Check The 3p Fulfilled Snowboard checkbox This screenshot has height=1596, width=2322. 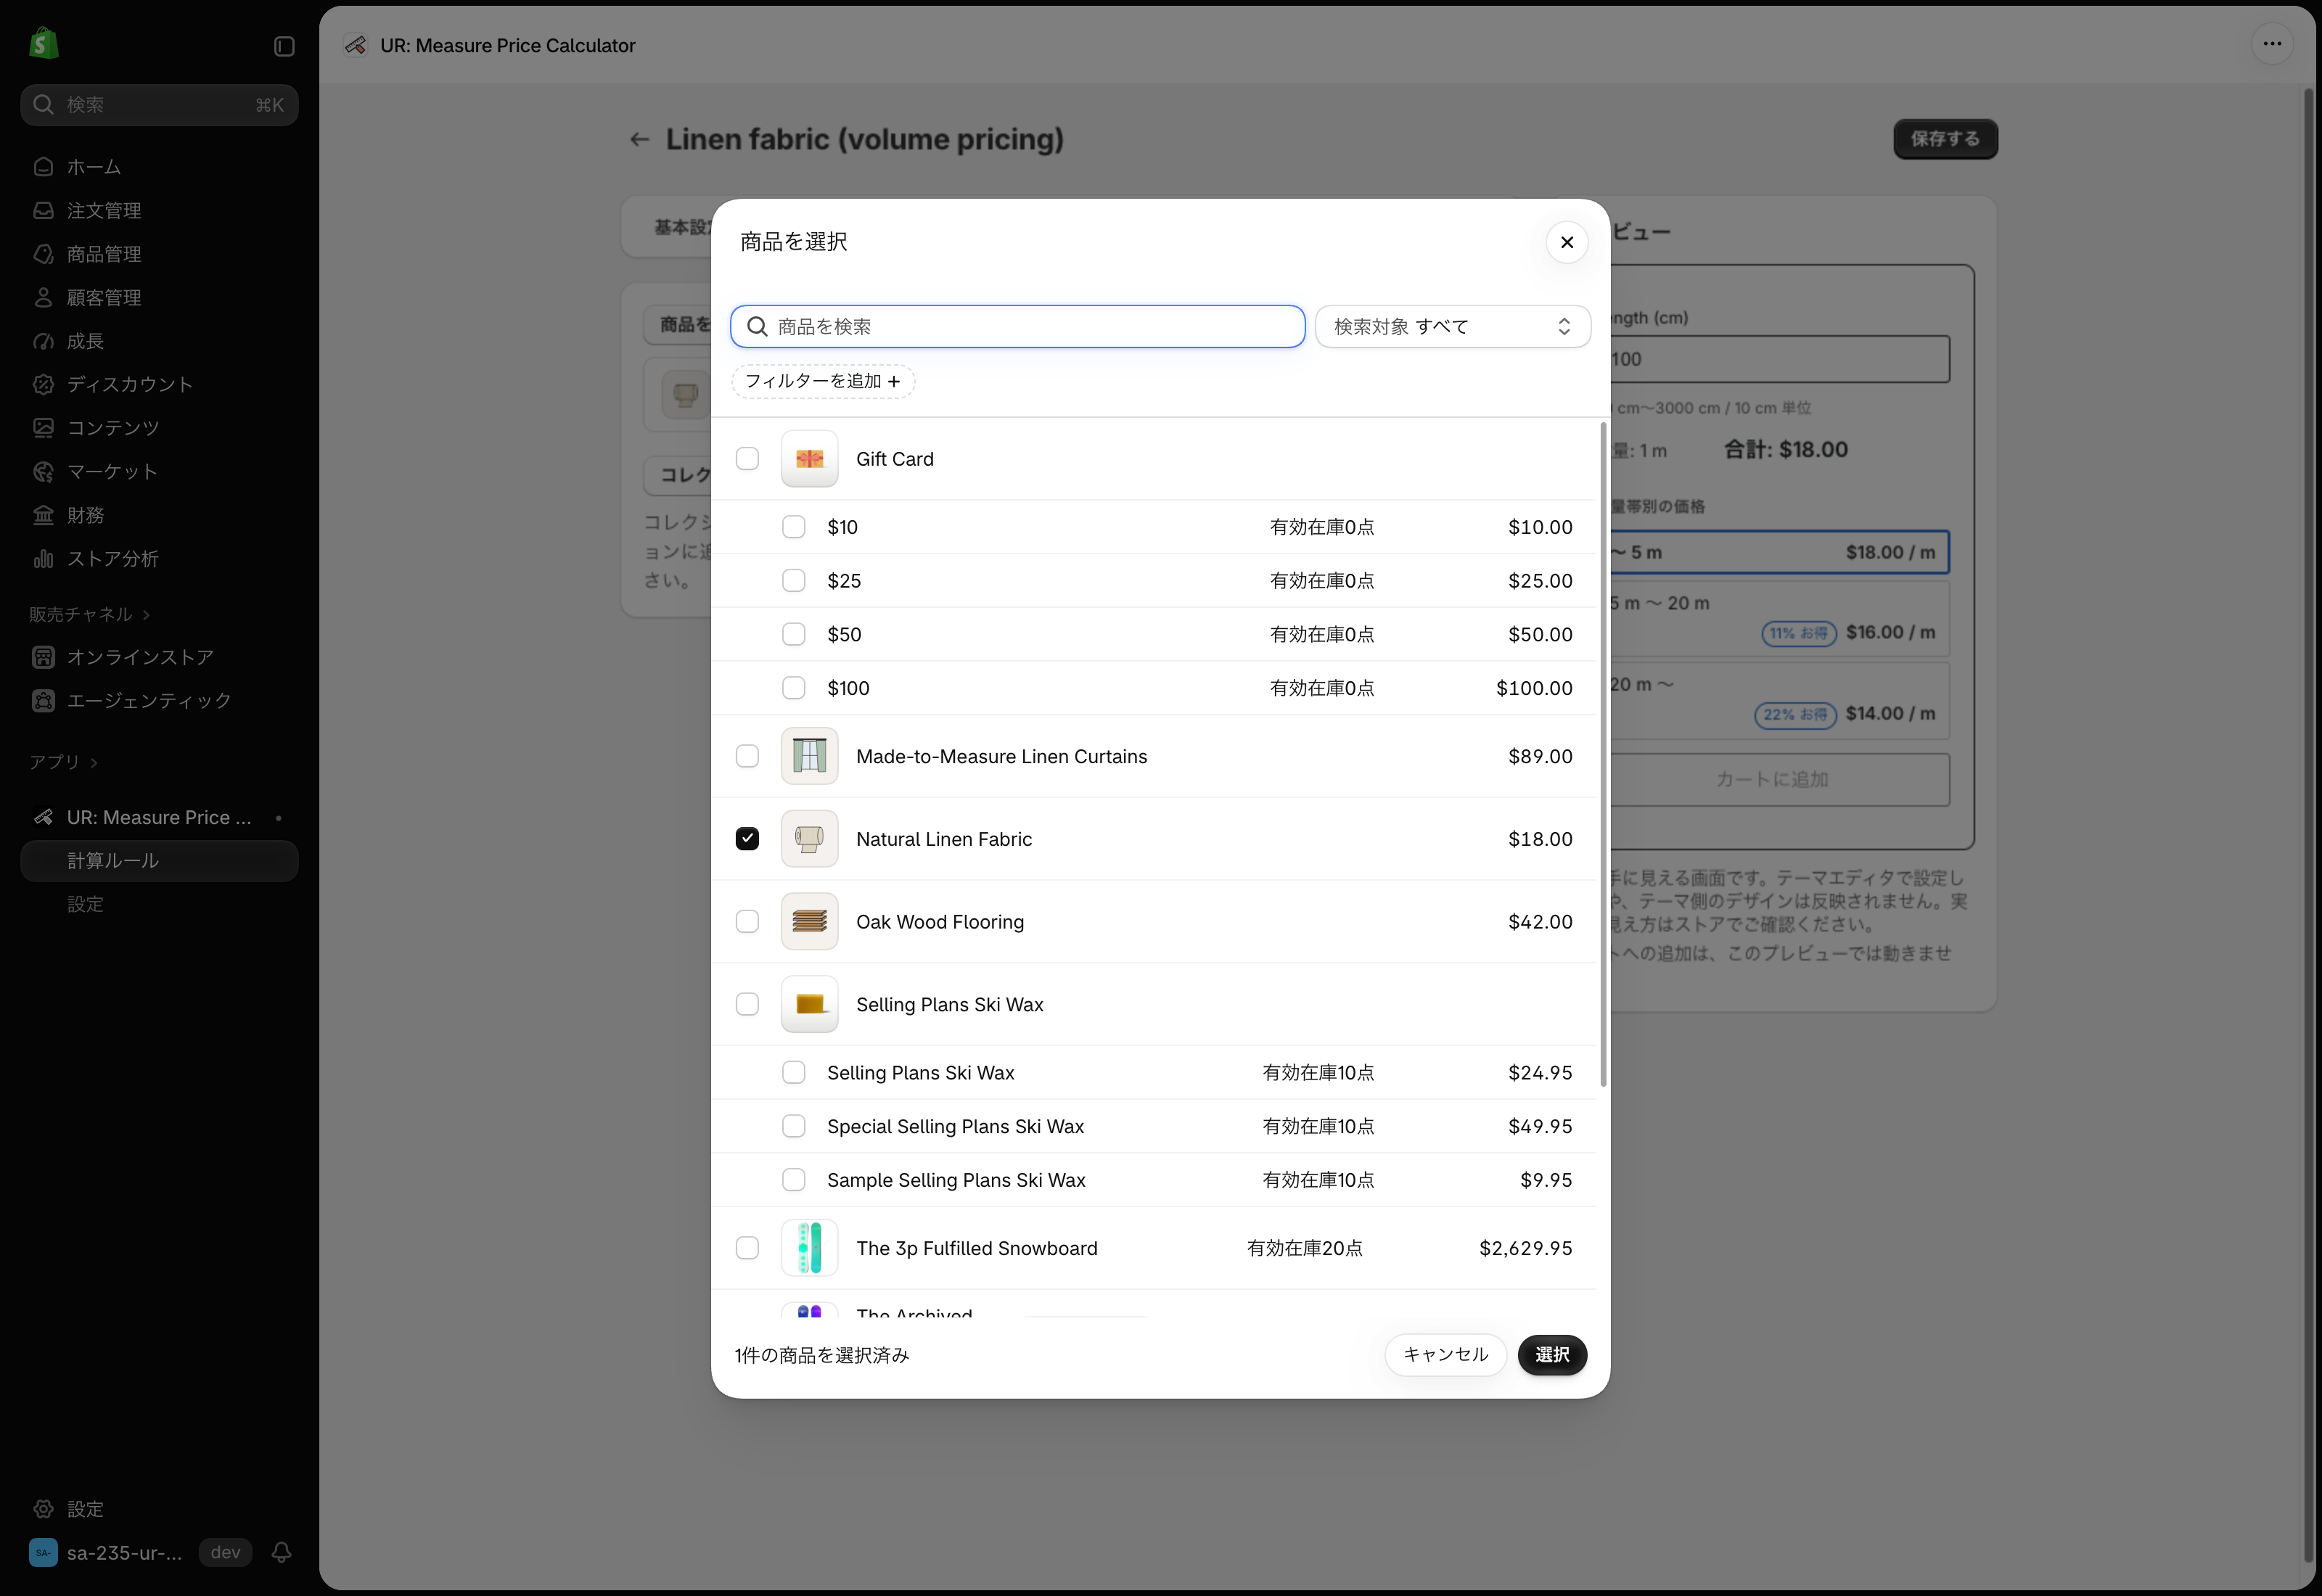(747, 1248)
